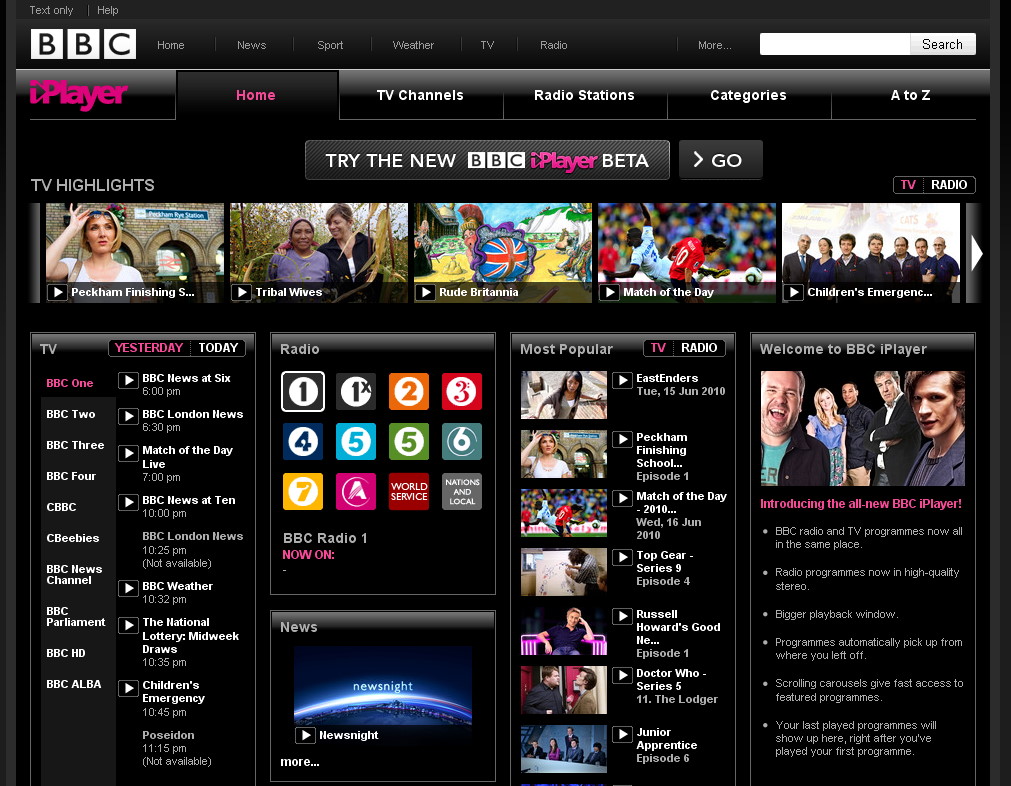The width and height of the screenshot is (1011, 786).
Task: Select BBC Four in the channel list
Action: (71, 476)
